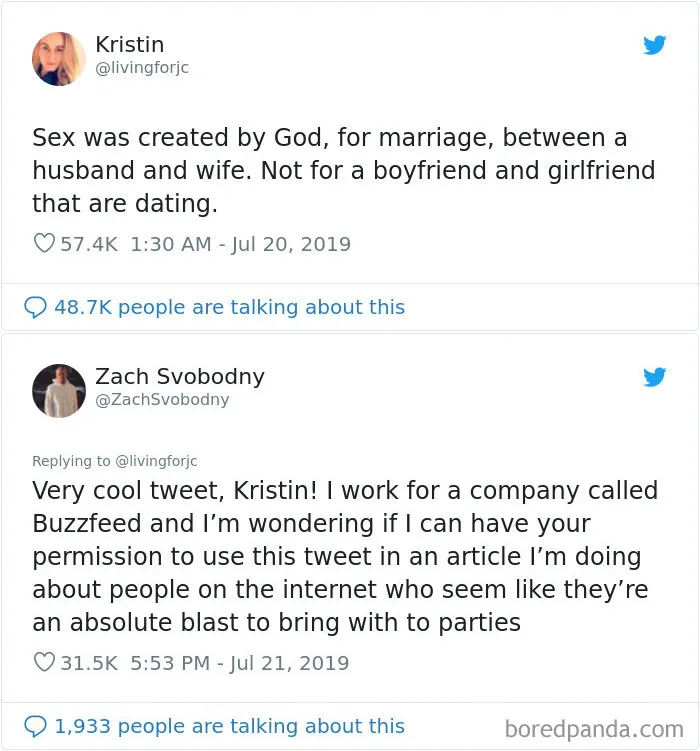700x751 pixels.
Task: Click the 1:30 AM - Jul 20, 2019 timestamp
Action: click(240, 244)
